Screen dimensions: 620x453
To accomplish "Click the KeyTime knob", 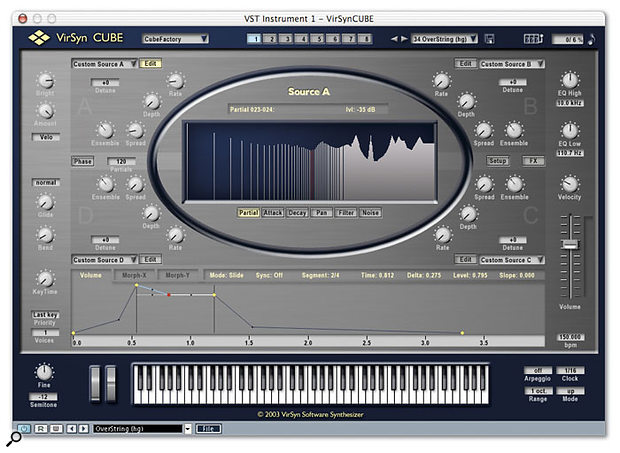I will [45, 279].
